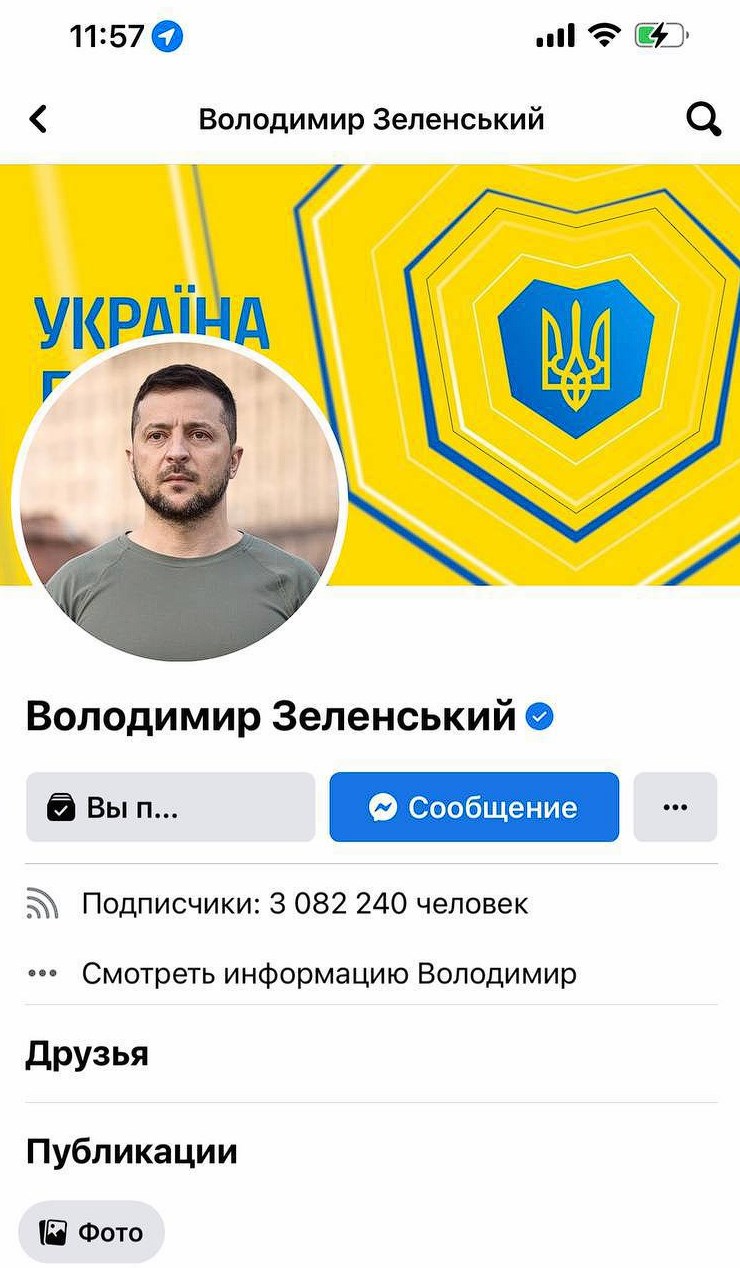Tap the battery indicator in status bar

(x=661, y=37)
